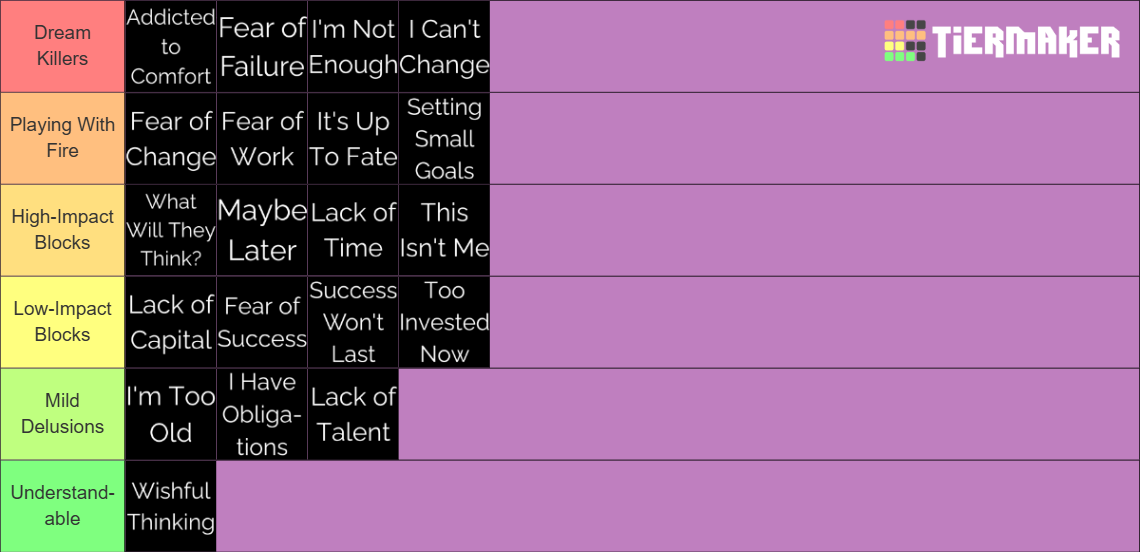Select the Mild Delusions tier label

click(63, 414)
